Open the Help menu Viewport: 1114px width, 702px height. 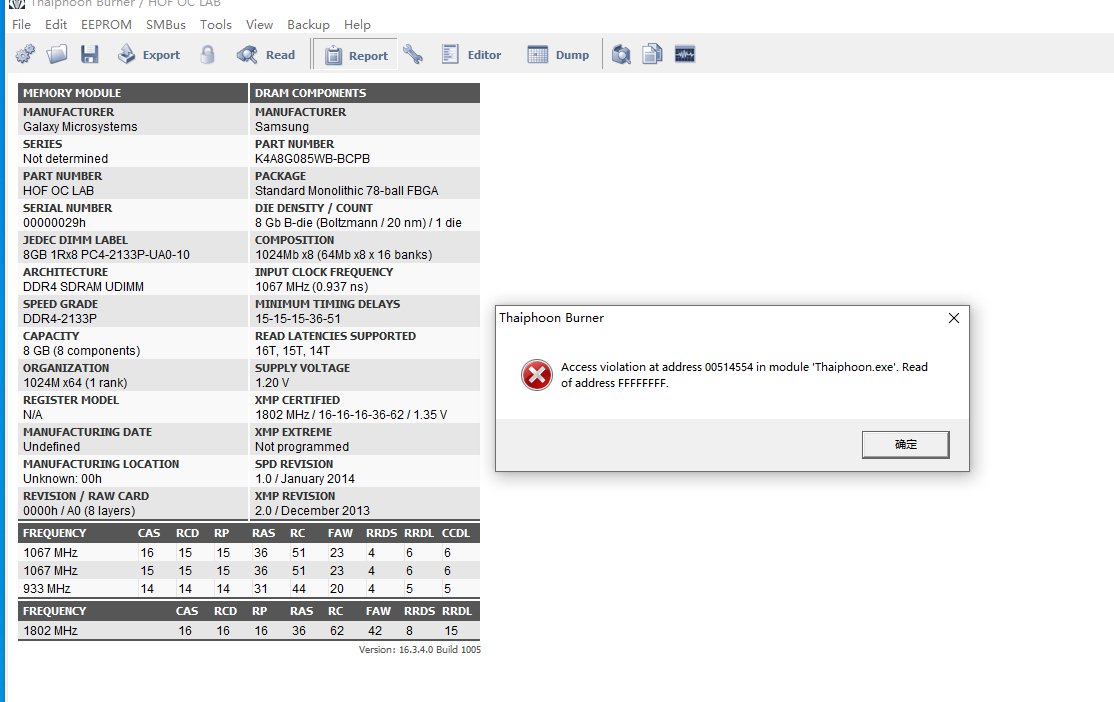pyautogui.click(x=357, y=24)
